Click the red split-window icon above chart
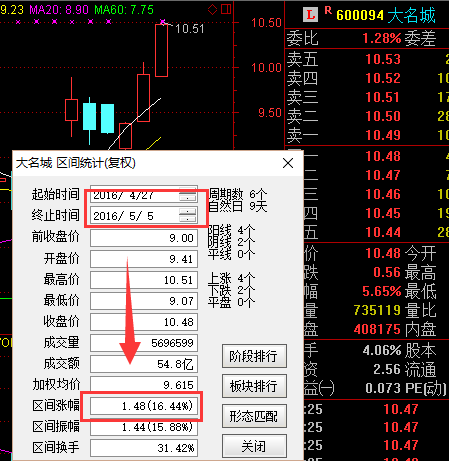Screen dimensions: 449x461 coord(226,9)
